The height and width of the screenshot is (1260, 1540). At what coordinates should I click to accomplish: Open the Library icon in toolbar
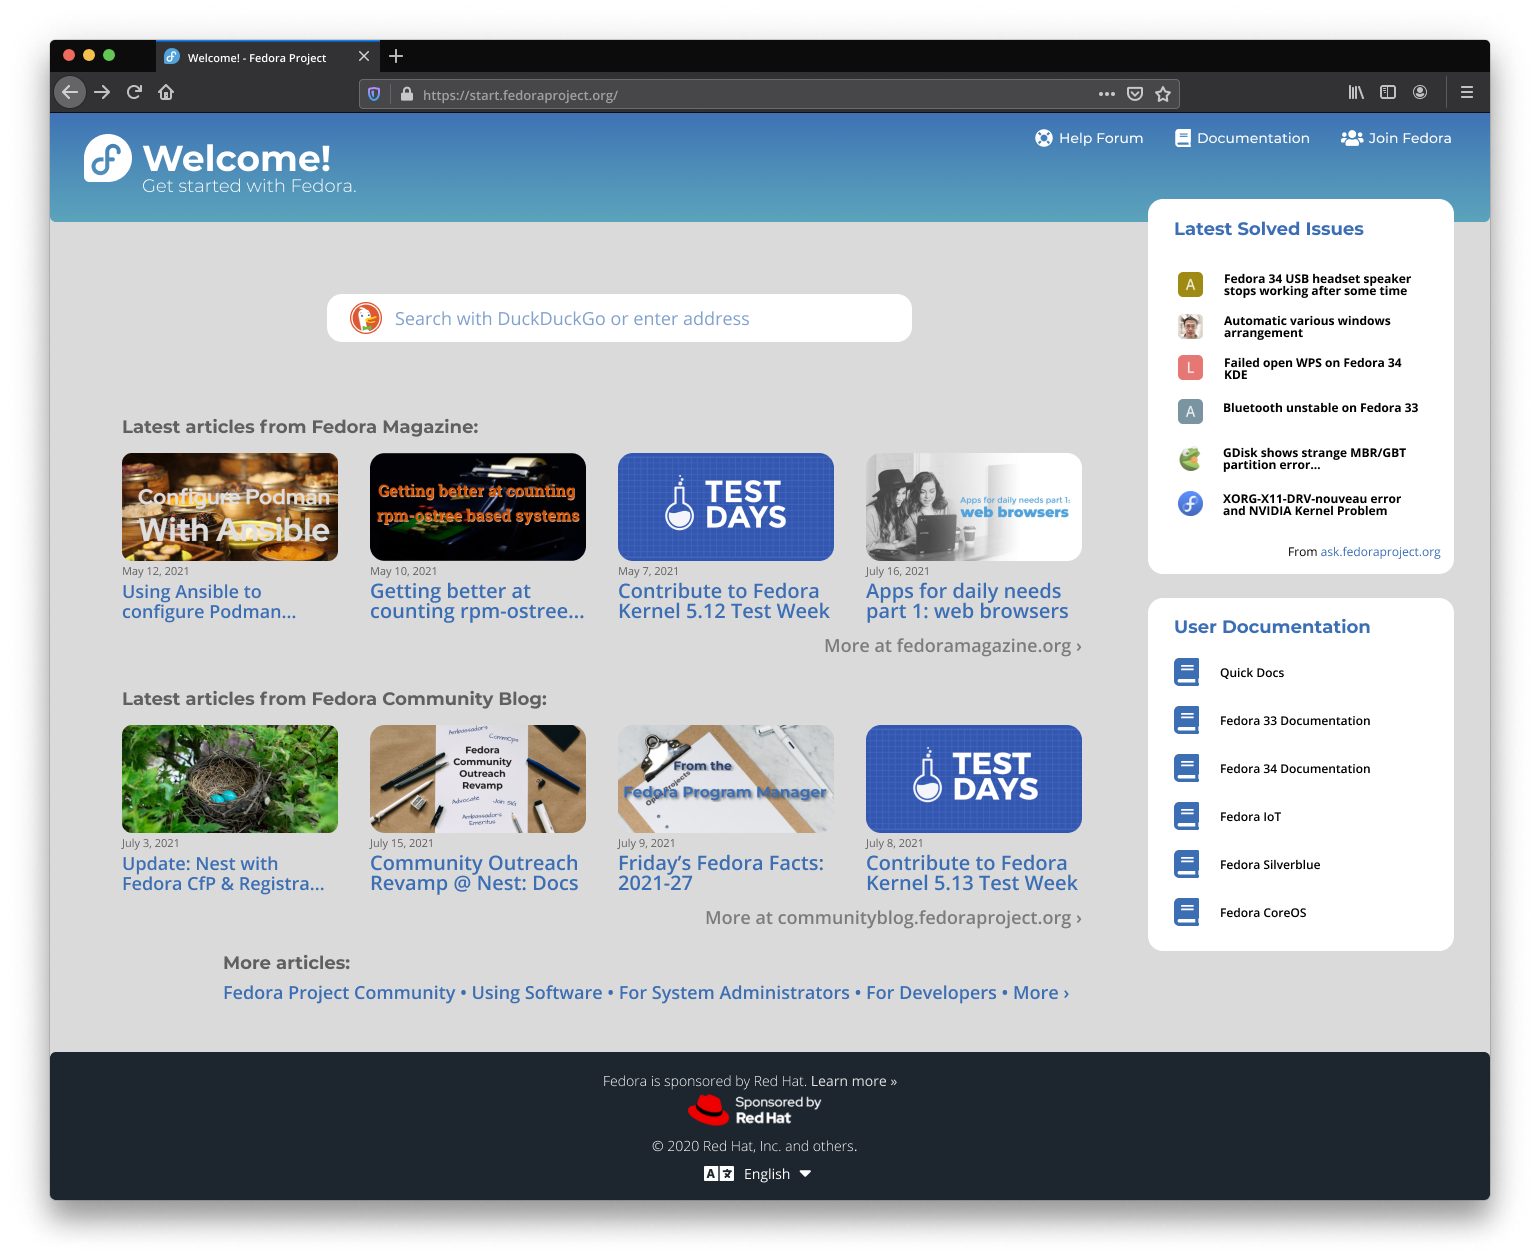coord(1356,93)
